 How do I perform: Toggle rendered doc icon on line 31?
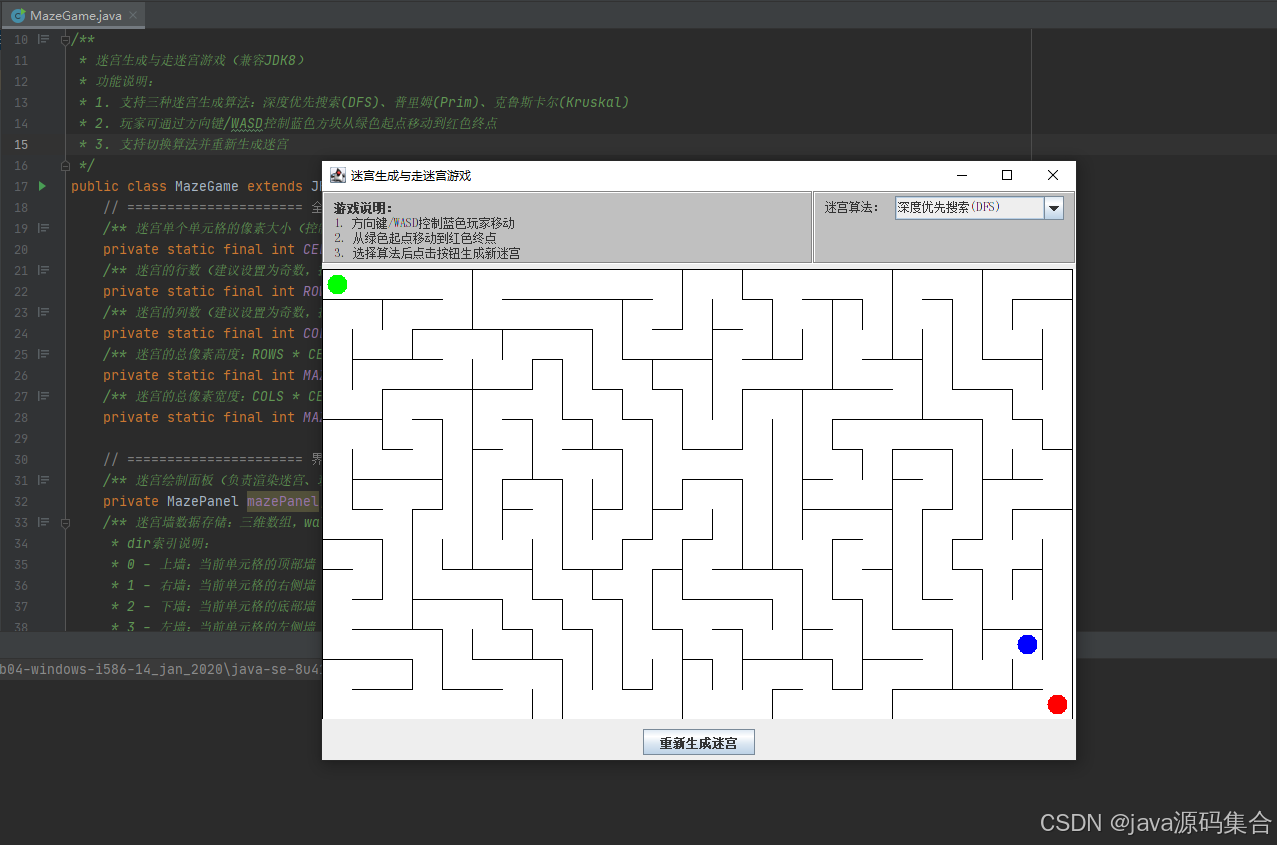click(43, 480)
